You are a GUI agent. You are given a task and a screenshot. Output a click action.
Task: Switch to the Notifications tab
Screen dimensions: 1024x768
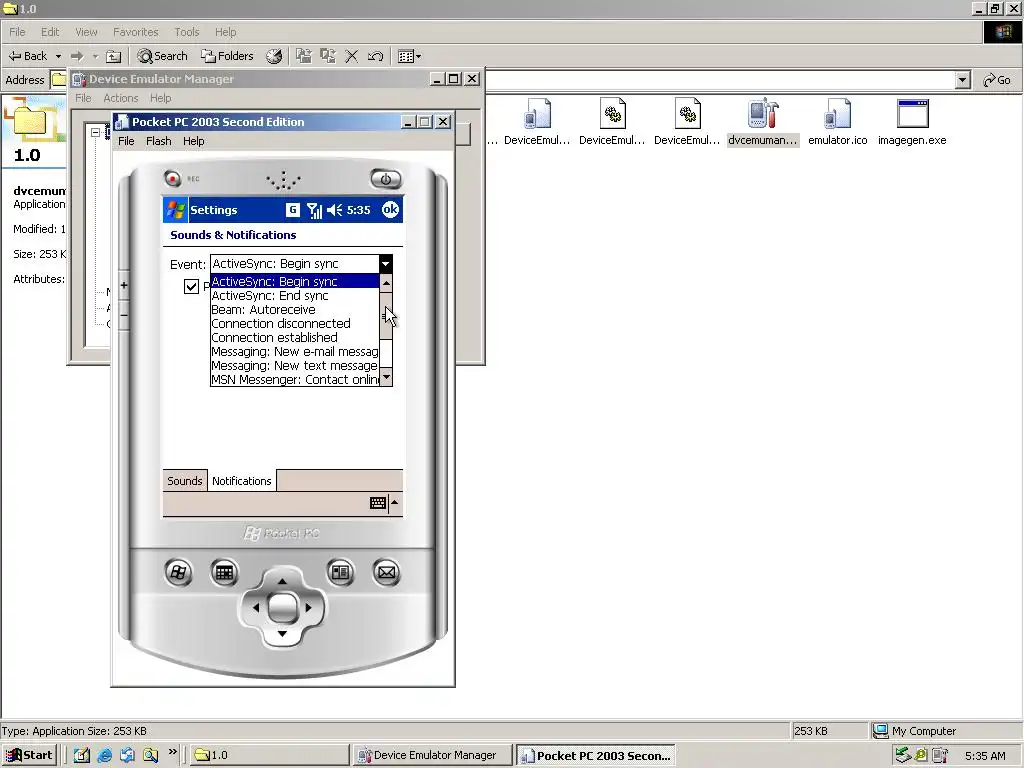[242, 481]
